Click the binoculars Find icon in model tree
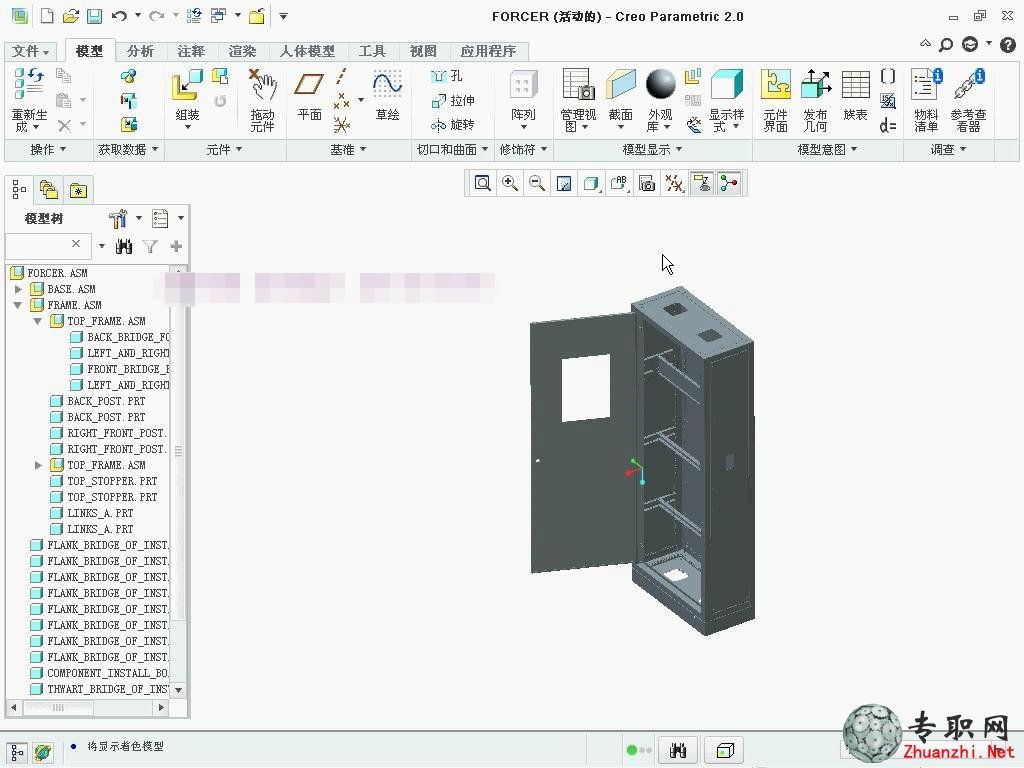The height and width of the screenshot is (768, 1024). [123, 246]
